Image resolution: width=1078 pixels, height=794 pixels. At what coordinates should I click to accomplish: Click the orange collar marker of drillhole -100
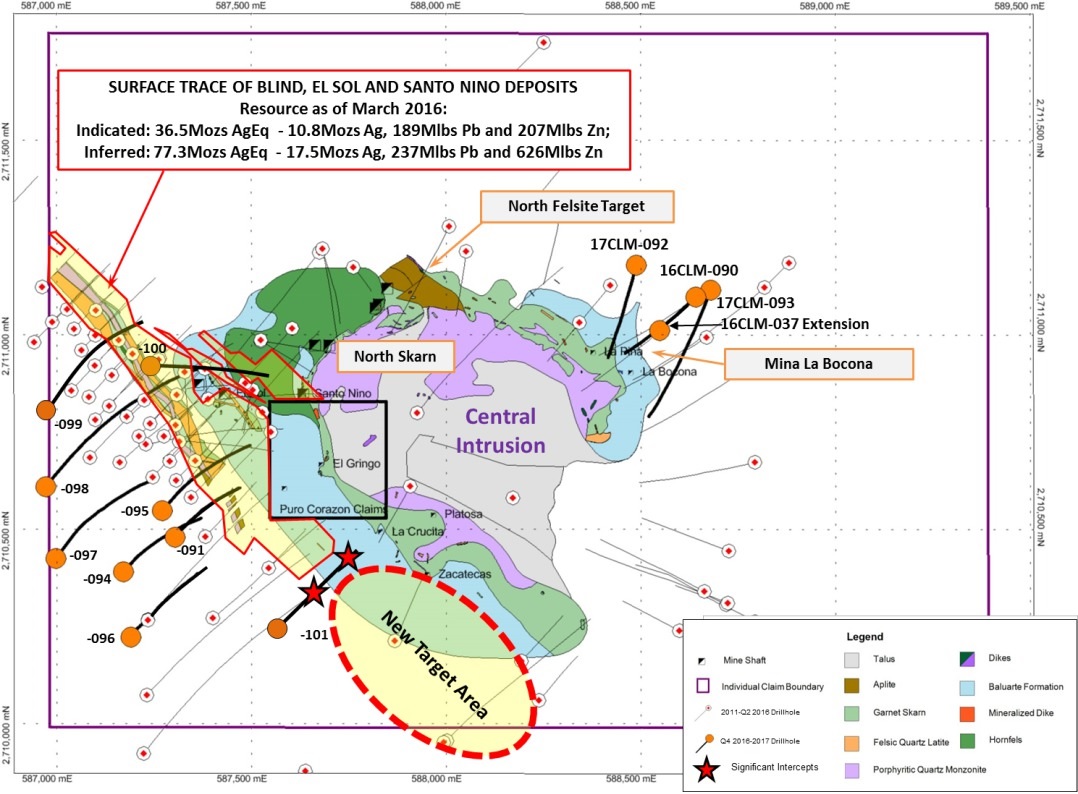pos(151,366)
